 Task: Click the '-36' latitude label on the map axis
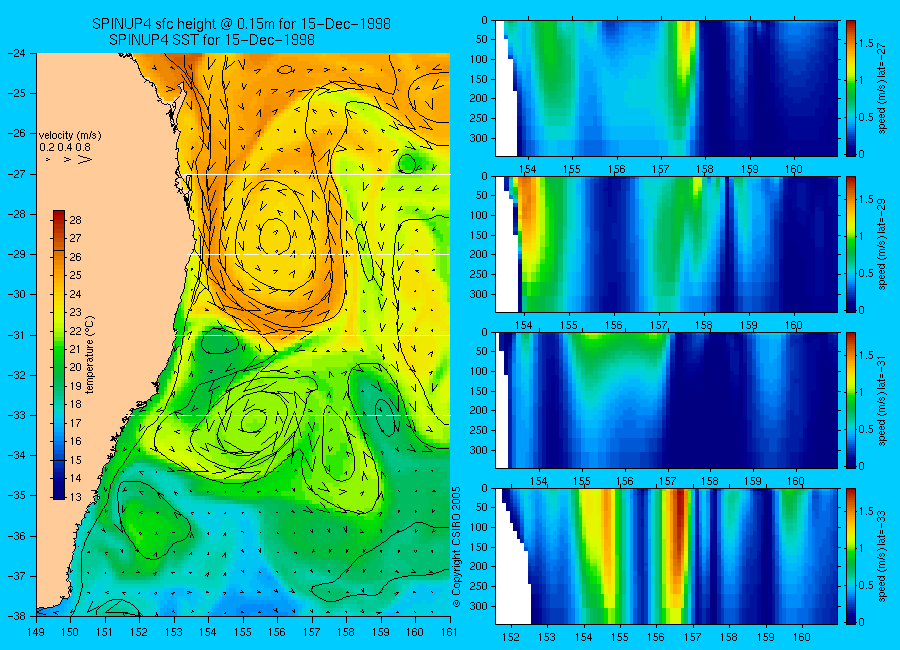point(15,536)
